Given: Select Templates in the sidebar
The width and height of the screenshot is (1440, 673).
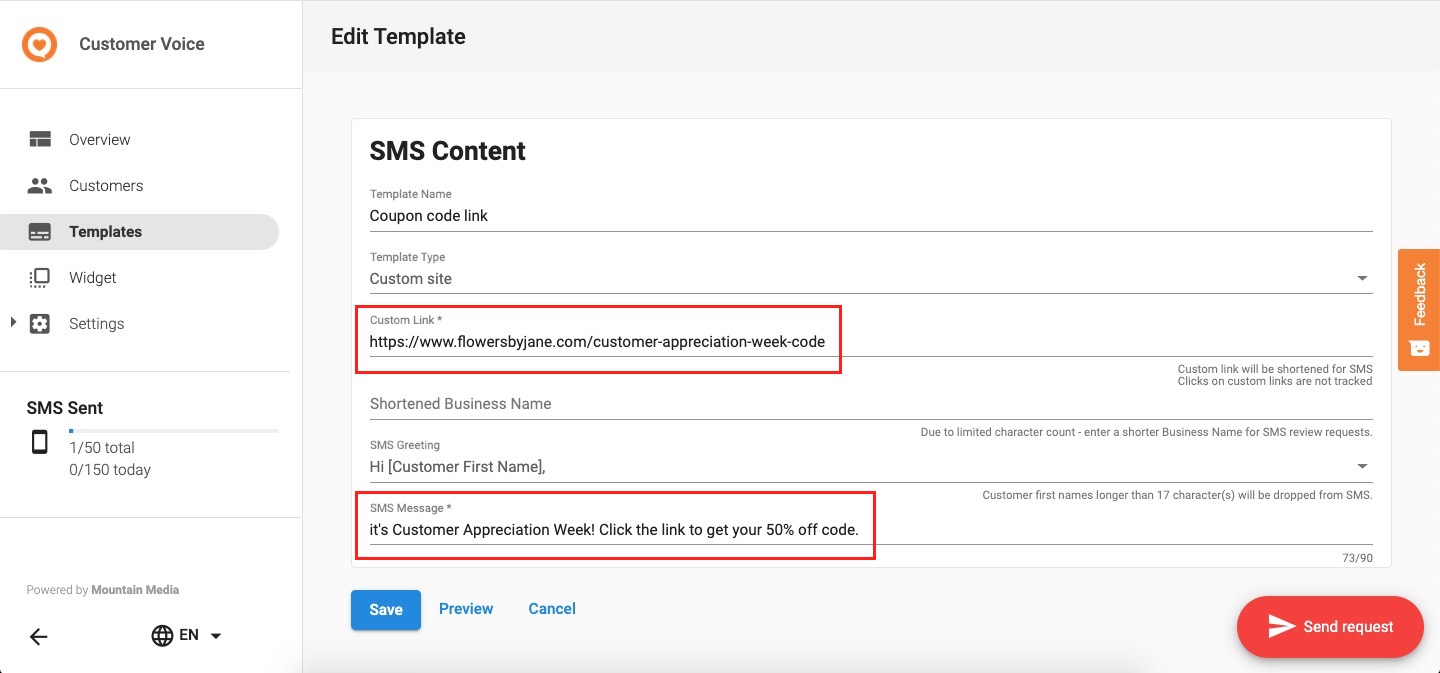Looking at the screenshot, I should 140,232.
